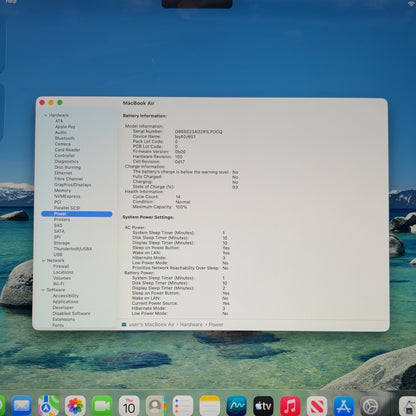The height and width of the screenshot is (416, 416).
Task: Select Wi-Fi under Network
Action: pyautogui.click(x=58, y=284)
